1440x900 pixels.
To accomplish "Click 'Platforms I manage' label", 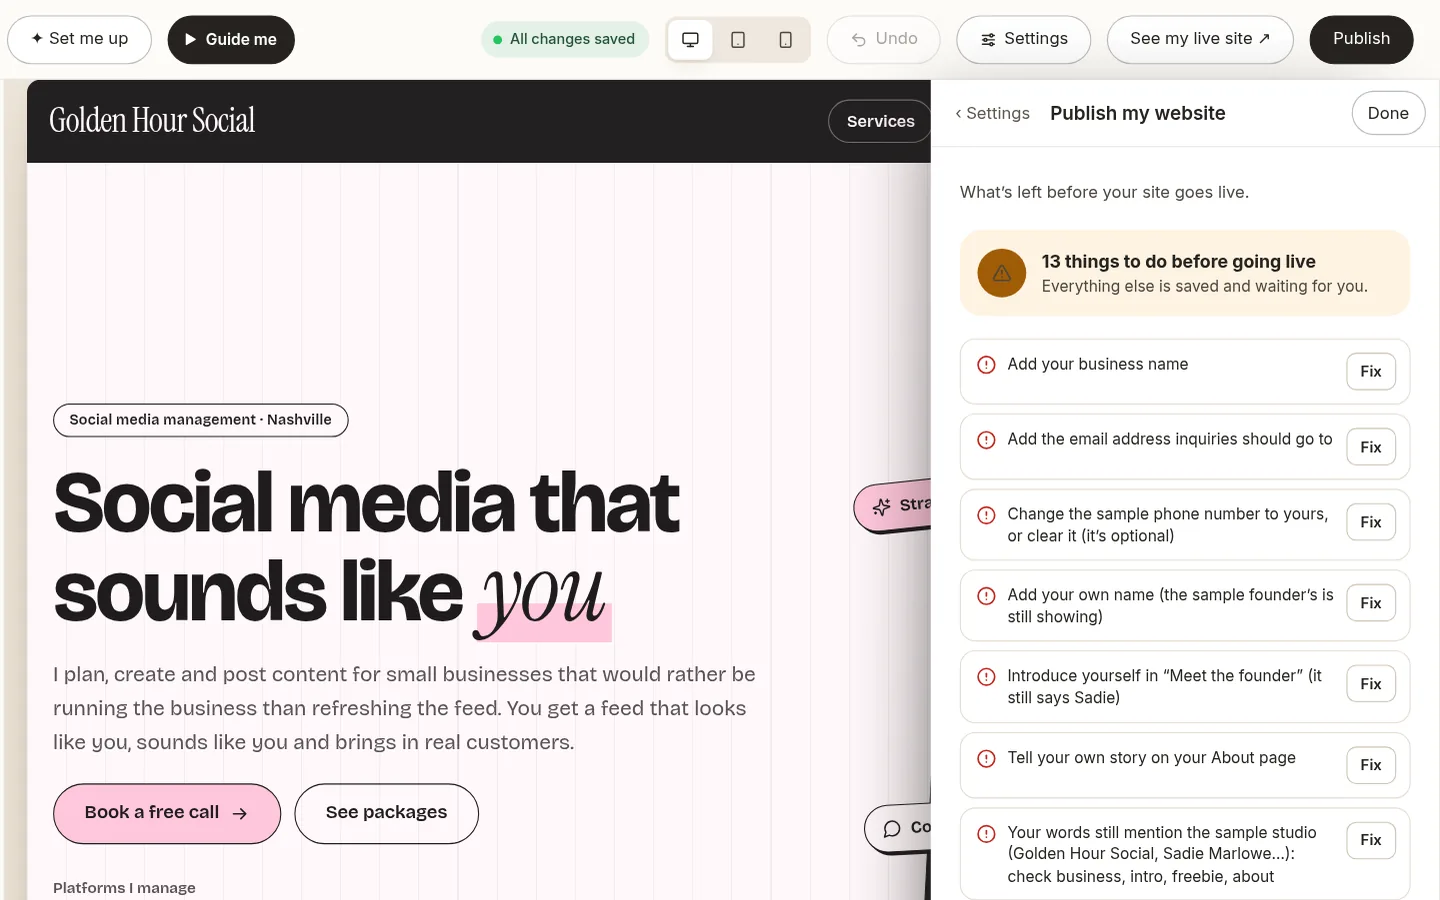I will point(124,888).
